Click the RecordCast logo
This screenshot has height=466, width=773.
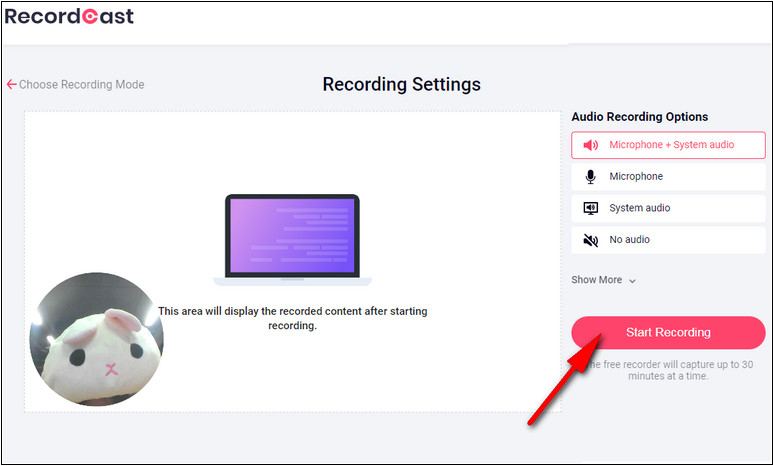[69, 17]
